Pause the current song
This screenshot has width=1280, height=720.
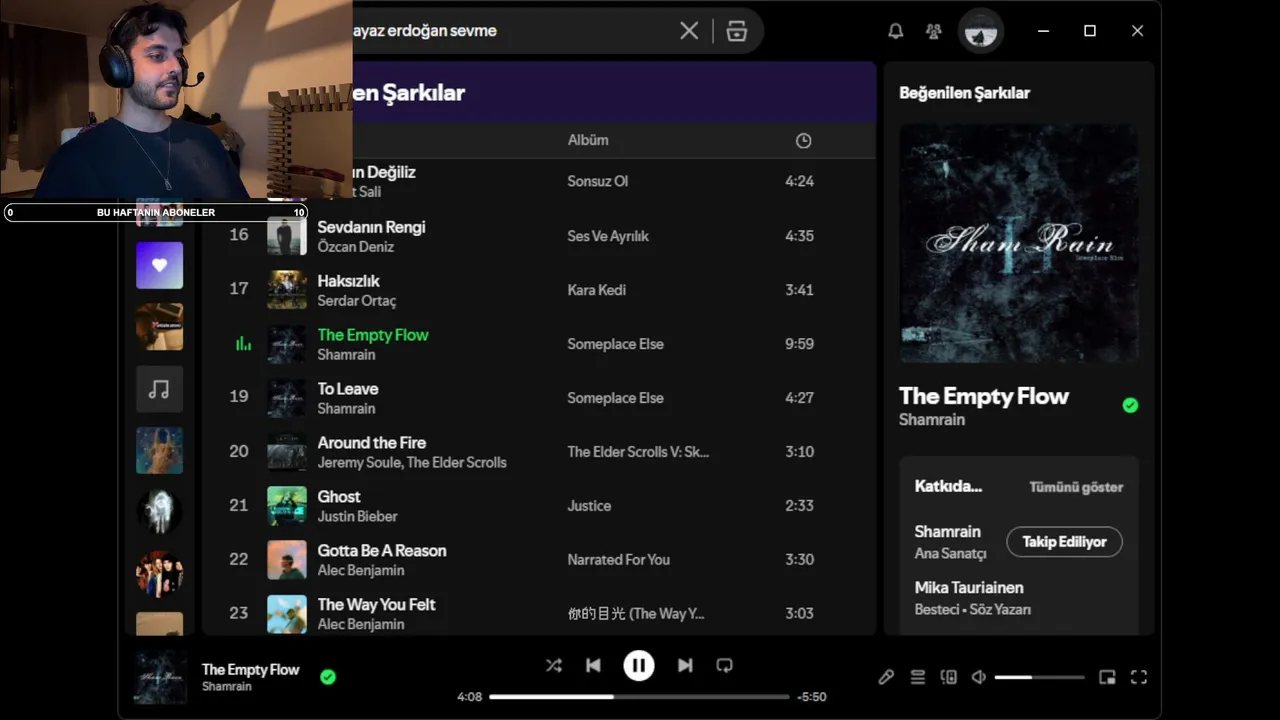(639, 665)
